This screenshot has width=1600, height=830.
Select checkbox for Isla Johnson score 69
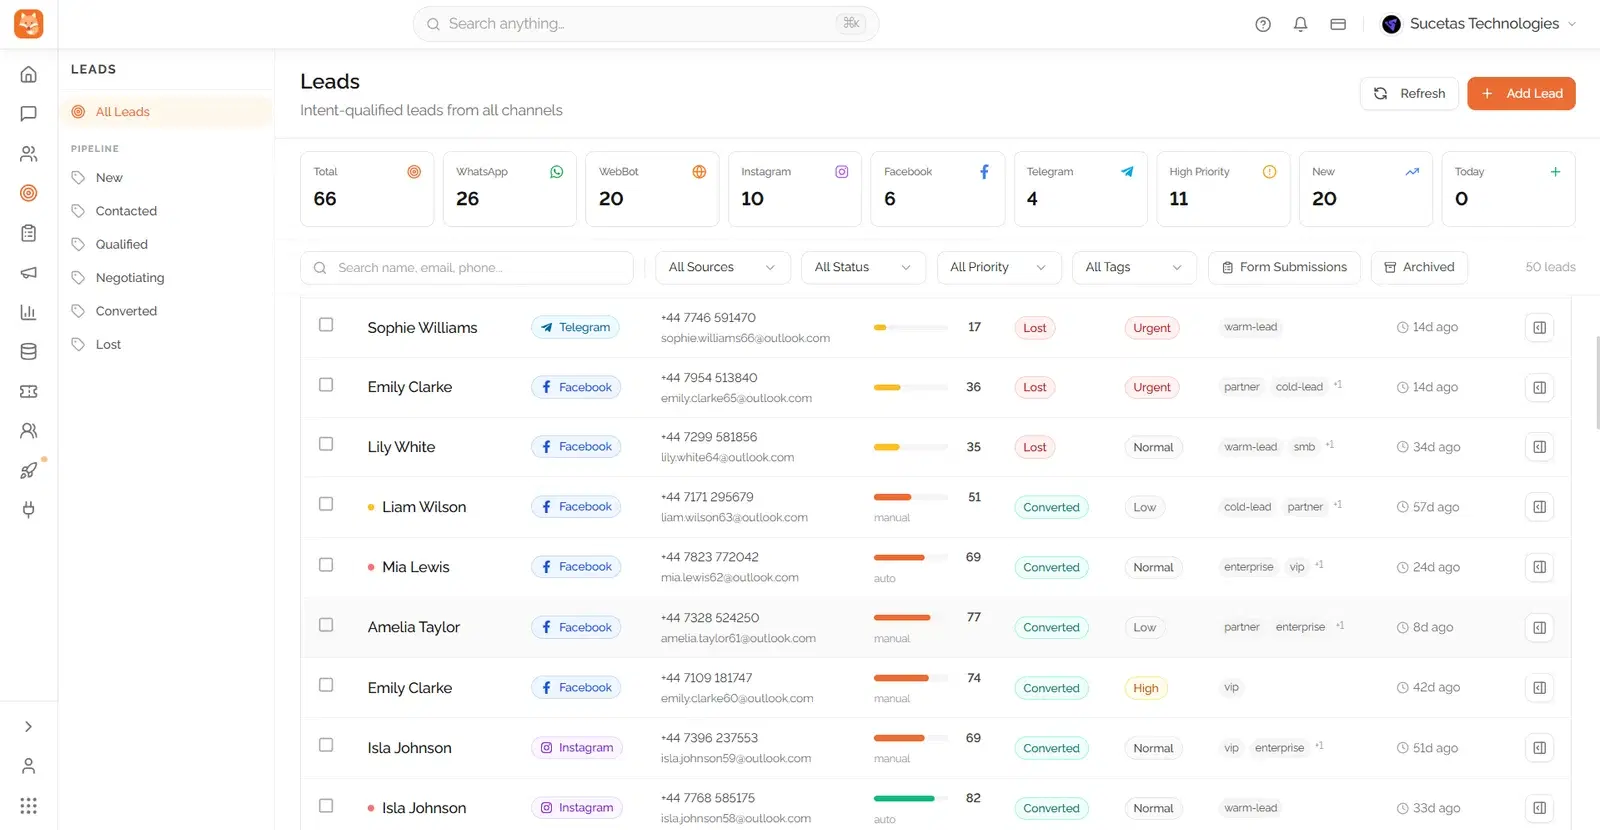click(326, 745)
